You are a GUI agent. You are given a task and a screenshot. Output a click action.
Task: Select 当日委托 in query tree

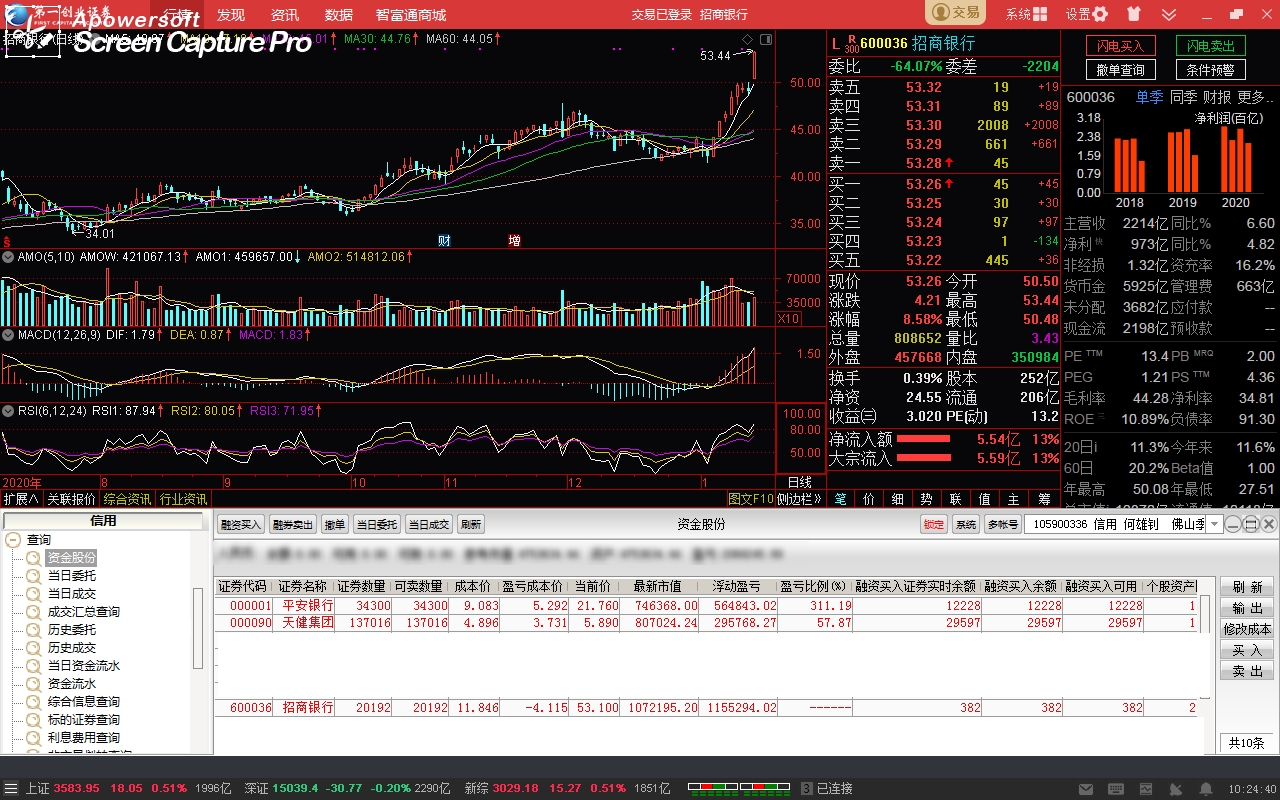[72, 575]
